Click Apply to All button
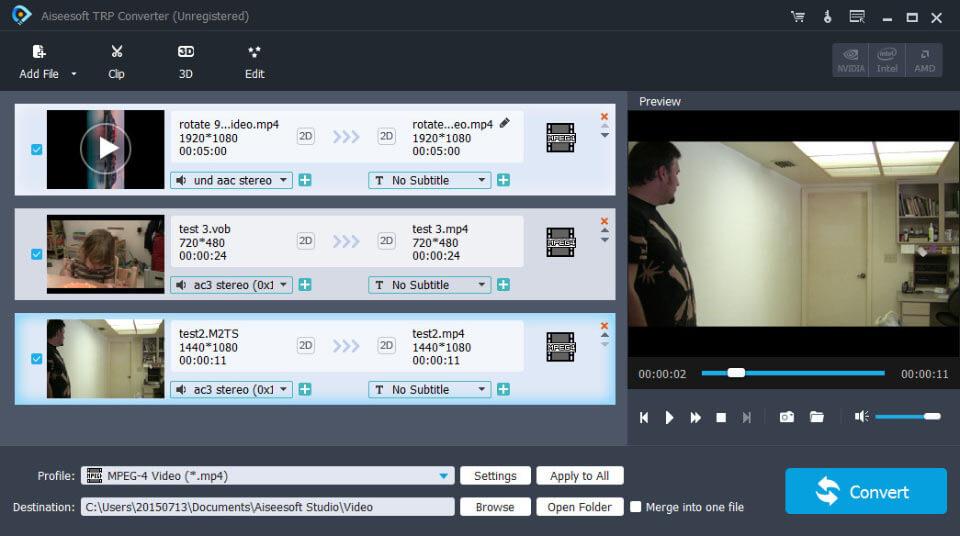Image resolution: width=960 pixels, height=536 pixels. (580, 476)
